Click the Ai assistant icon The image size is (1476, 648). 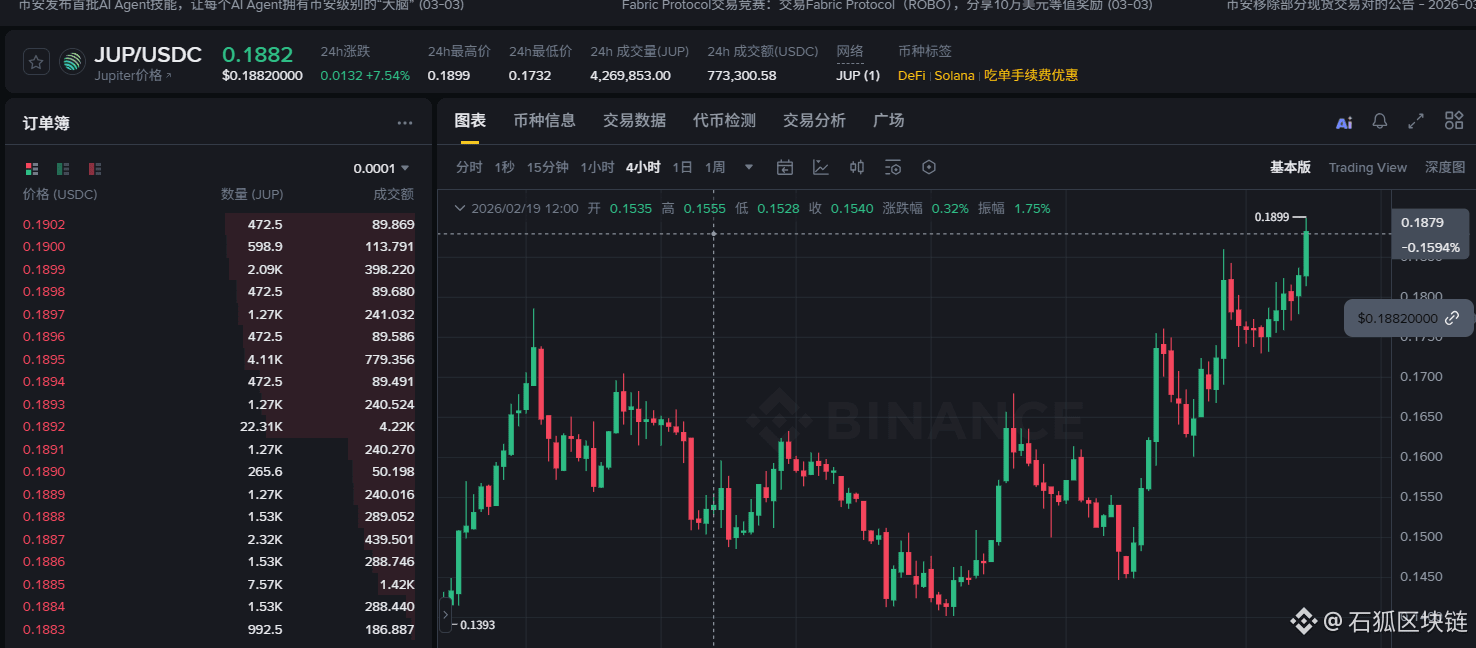[1344, 122]
